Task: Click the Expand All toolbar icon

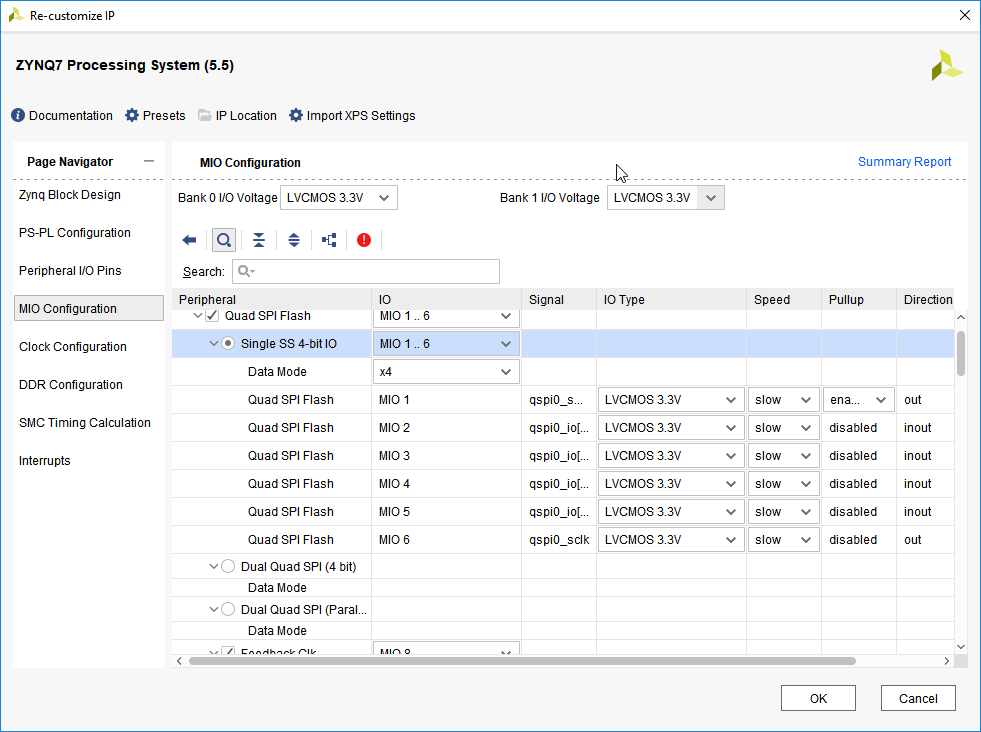Action: 294,240
